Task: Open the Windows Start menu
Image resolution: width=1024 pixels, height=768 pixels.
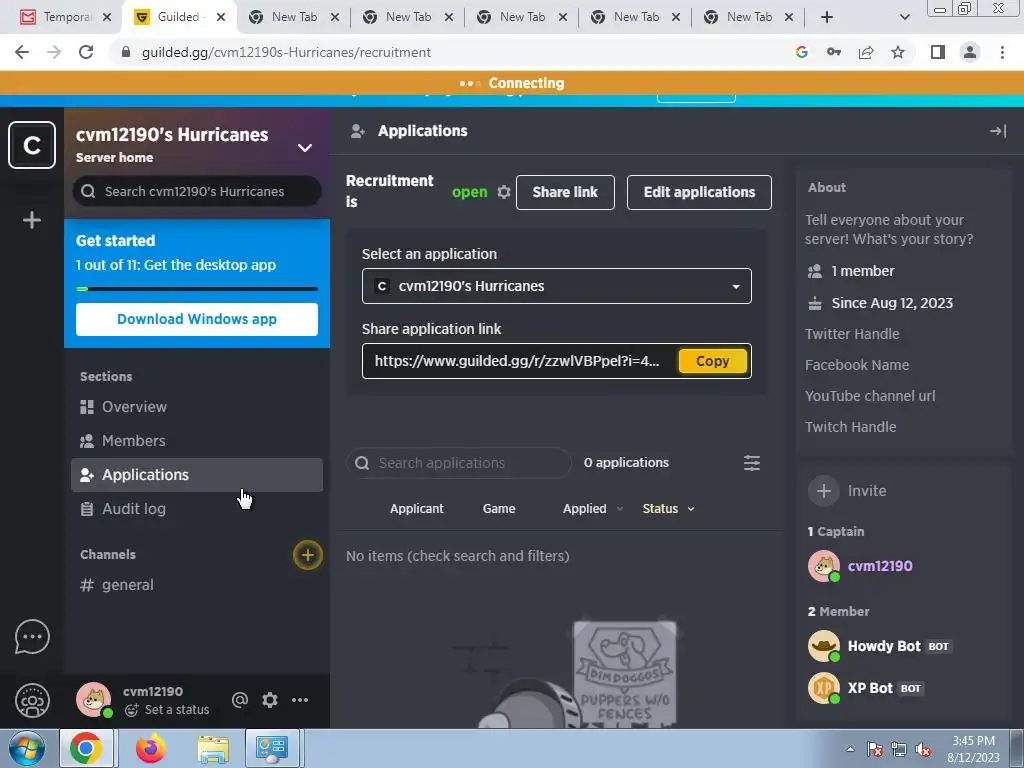Action: [26, 748]
